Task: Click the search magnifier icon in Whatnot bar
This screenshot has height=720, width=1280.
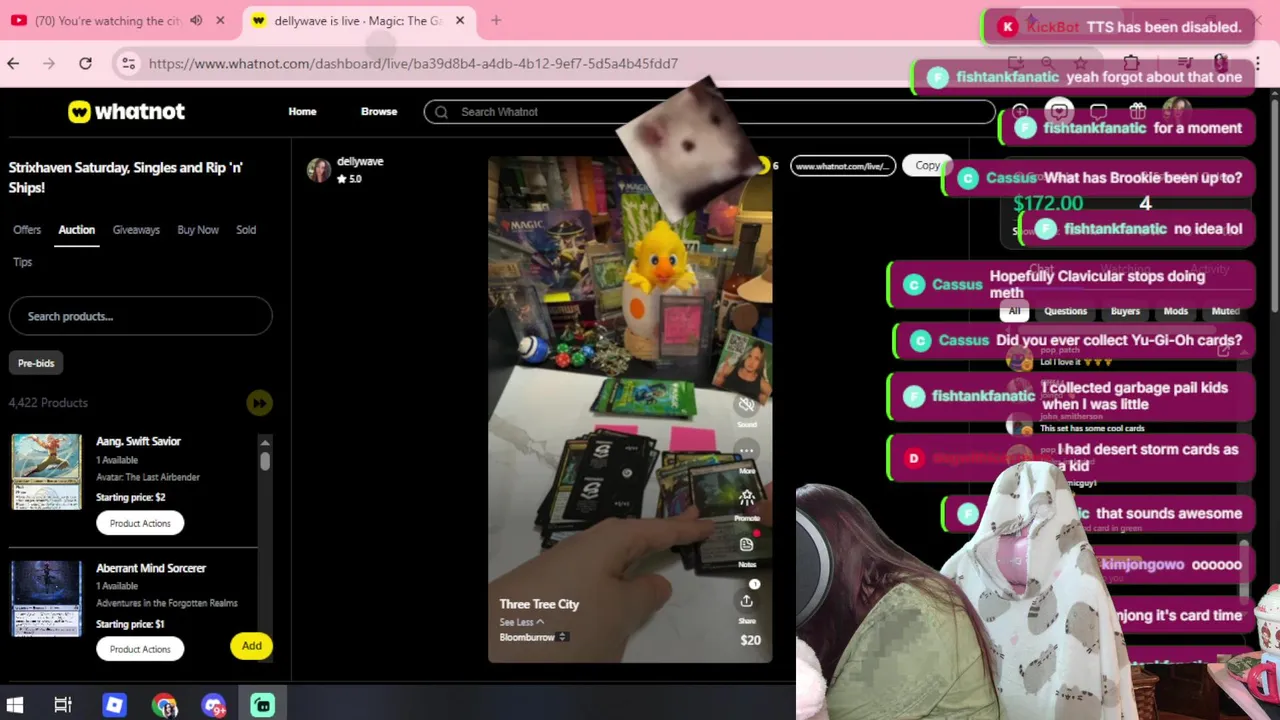Action: pyautogui.click(x=441, y=112)
